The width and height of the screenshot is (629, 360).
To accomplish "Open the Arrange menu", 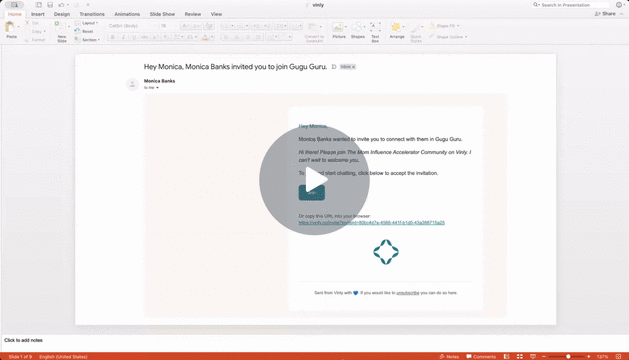I will (397, 31).
